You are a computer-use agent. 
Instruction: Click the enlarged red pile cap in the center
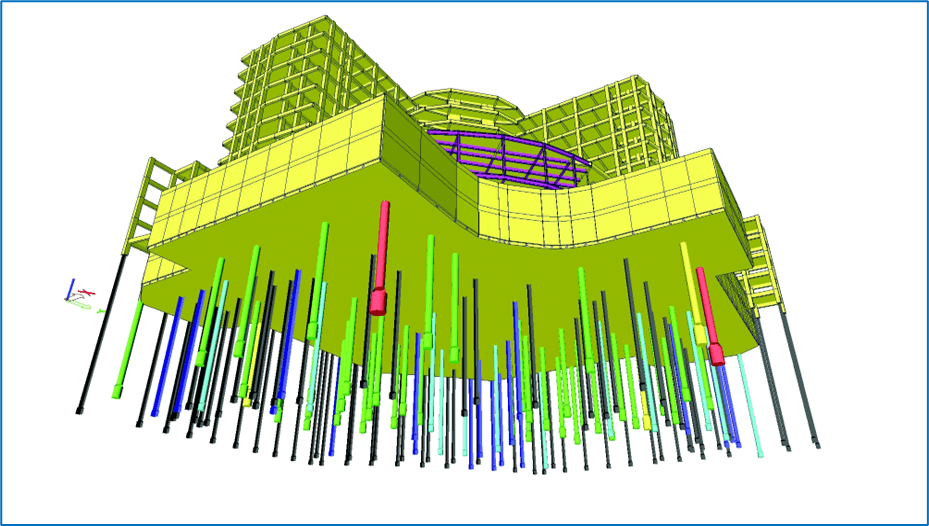378,301
